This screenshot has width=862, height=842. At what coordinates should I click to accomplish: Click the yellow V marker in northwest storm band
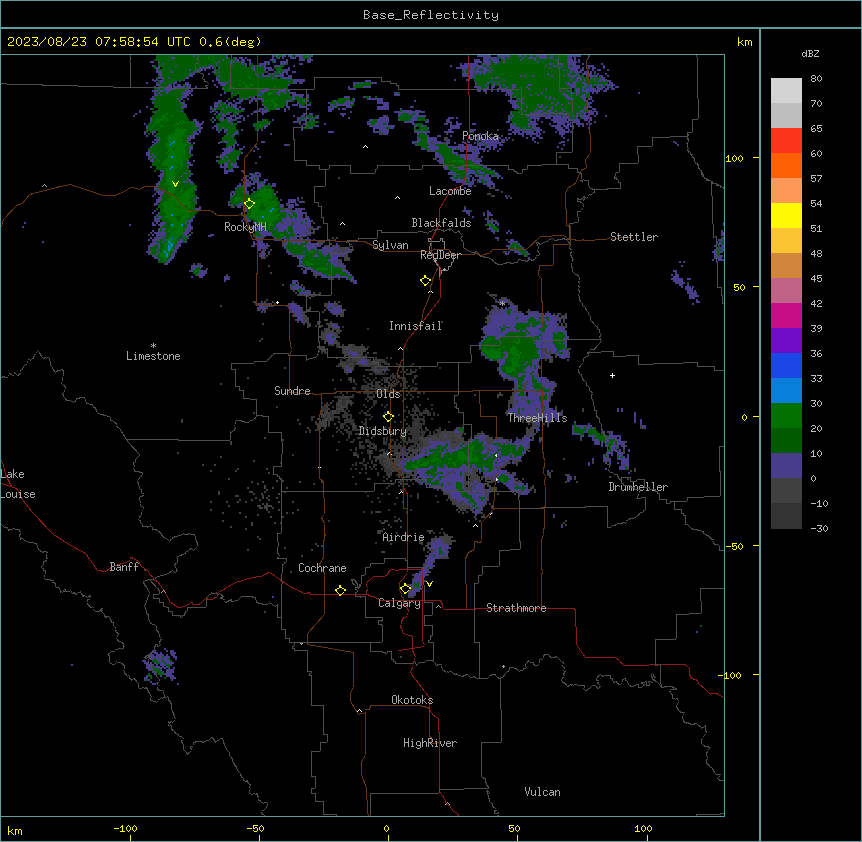pos(175,184)
